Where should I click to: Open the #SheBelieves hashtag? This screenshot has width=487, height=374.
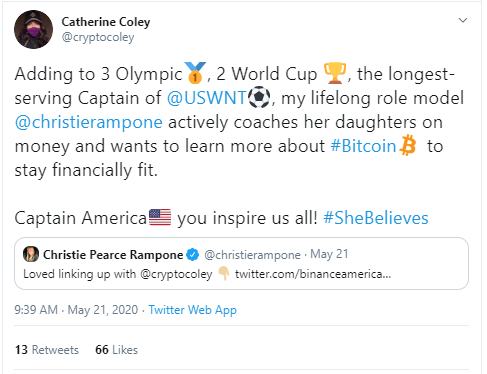(376, 218)
